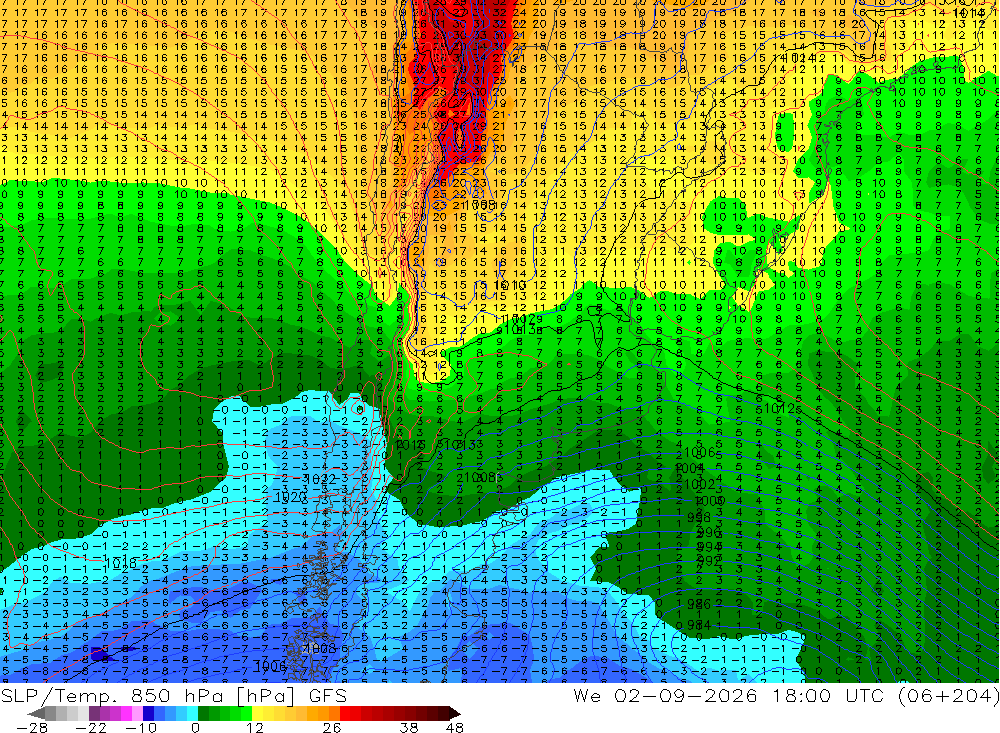Click the 'We 02-09-2026 18:00 UTC (06+204)' forecast time text
Viewport: 1000px width, 733px height.
click(x=786, y=695)
